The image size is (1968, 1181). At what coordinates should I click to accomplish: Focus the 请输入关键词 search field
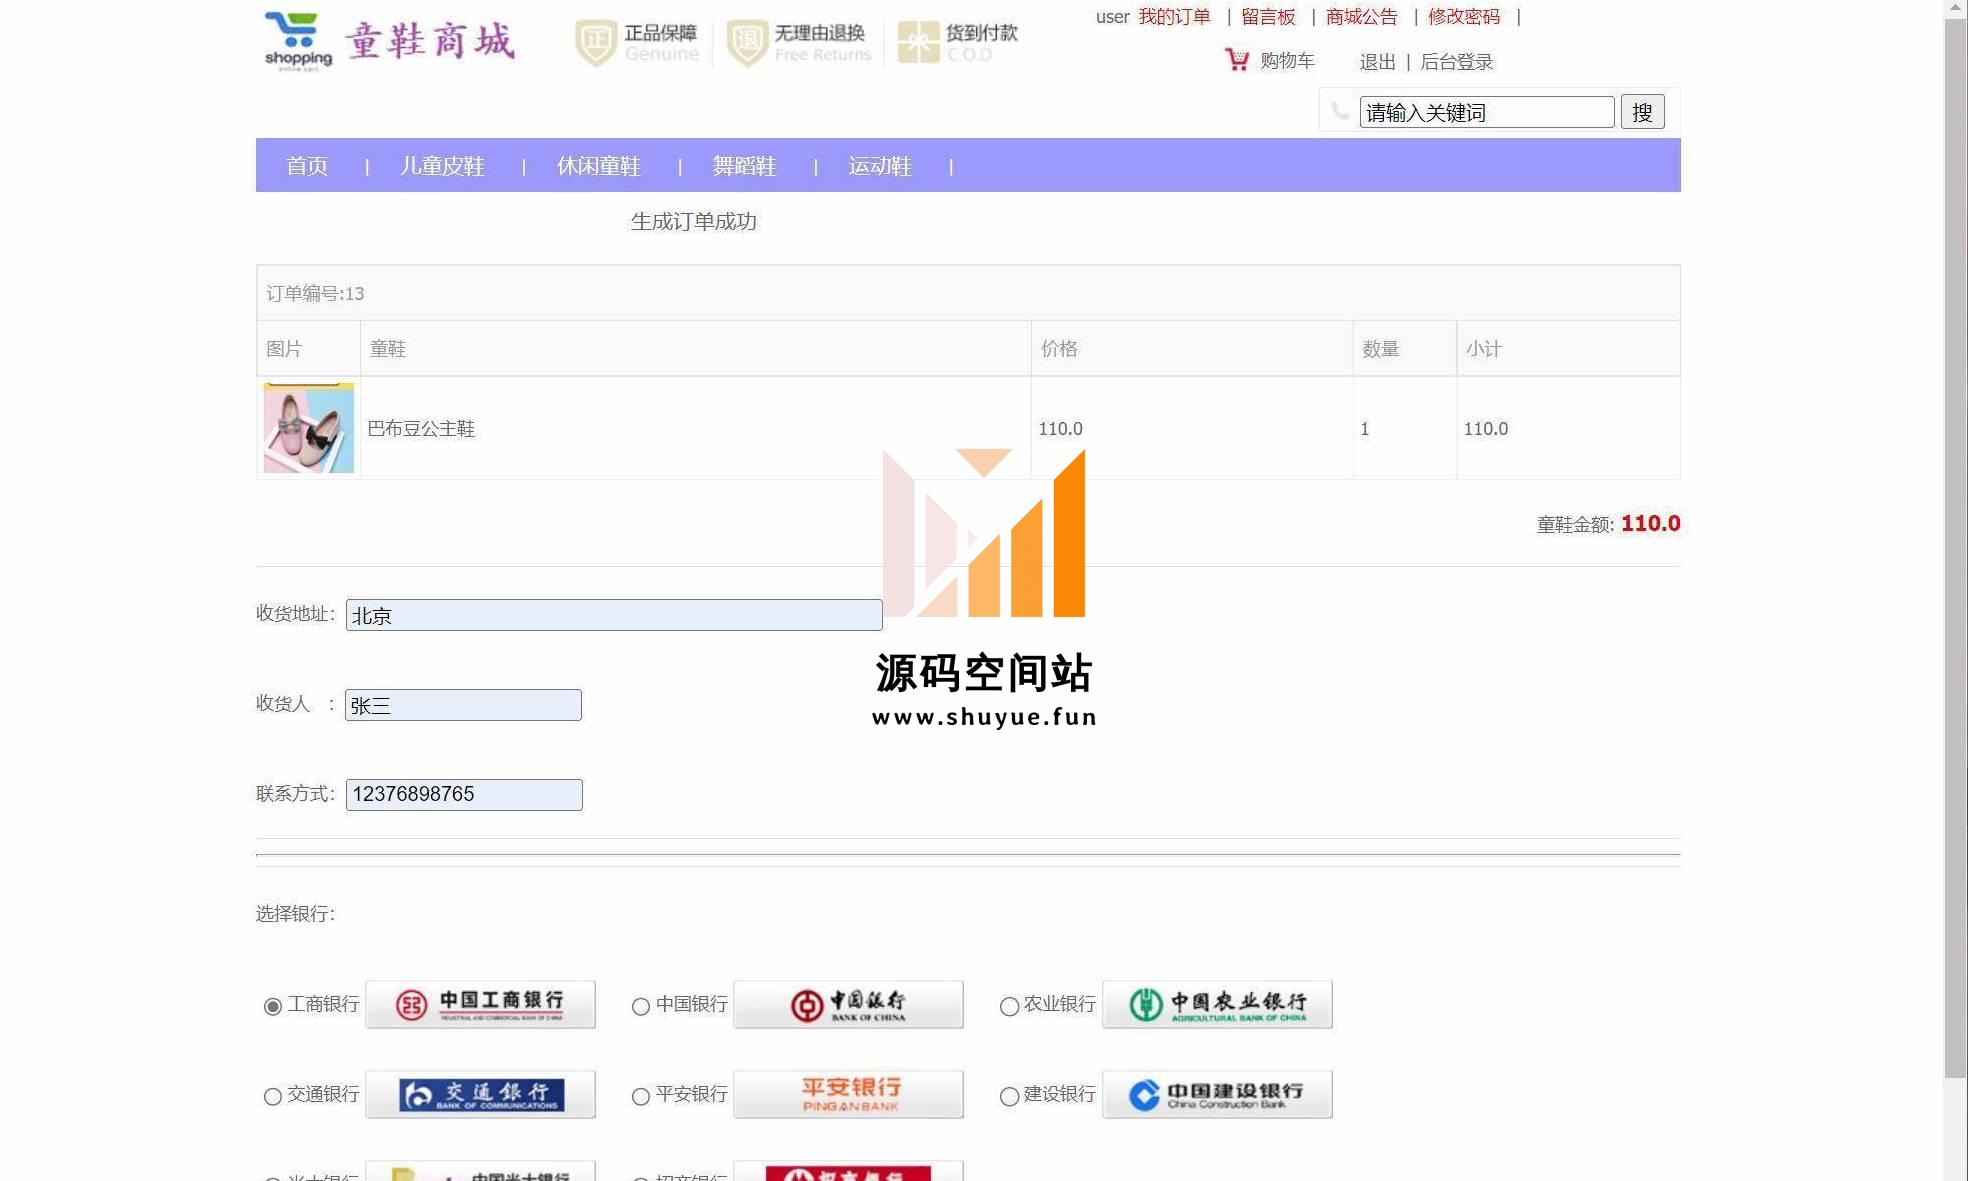(1487, 112)
